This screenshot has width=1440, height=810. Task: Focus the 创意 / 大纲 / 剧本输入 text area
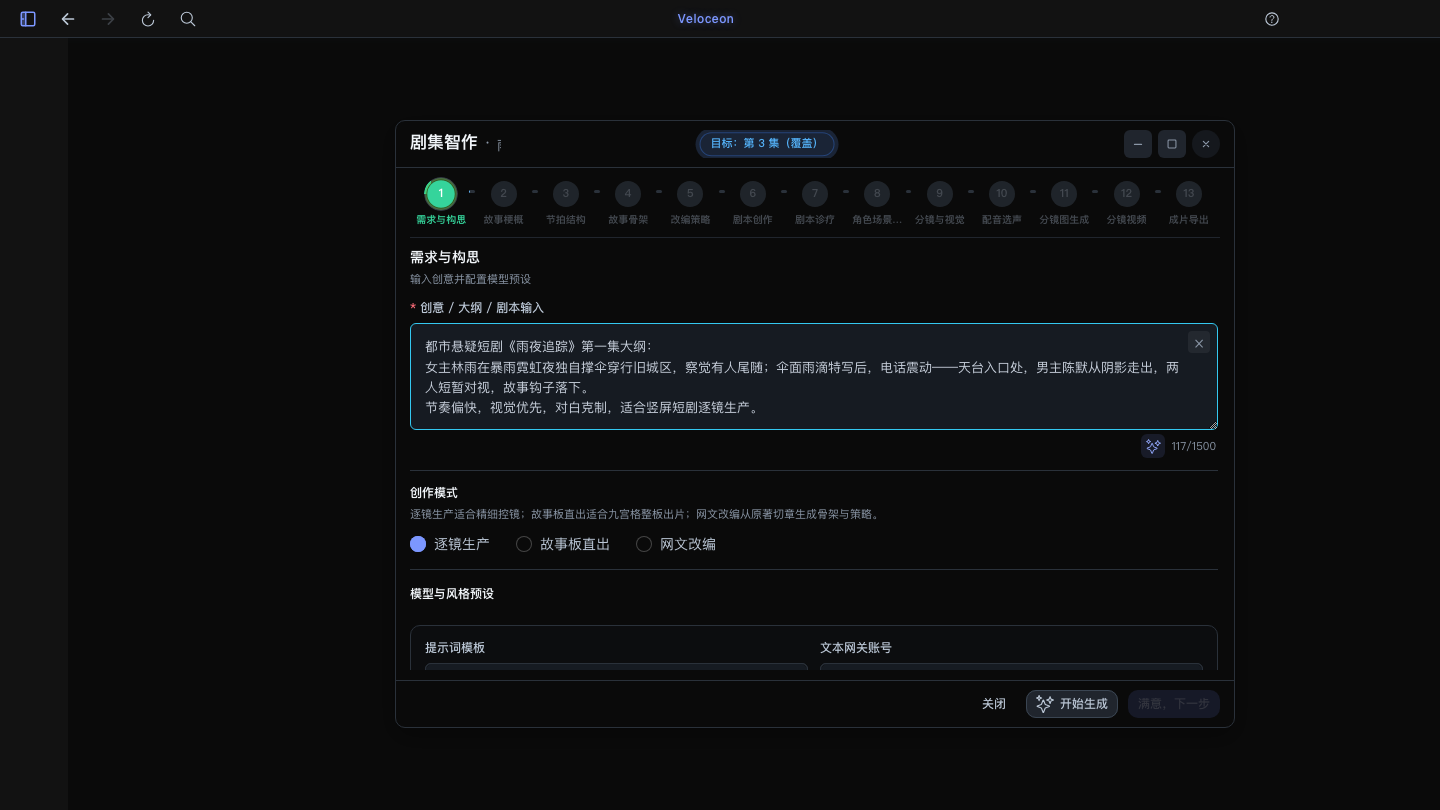(x=814, y=376)
